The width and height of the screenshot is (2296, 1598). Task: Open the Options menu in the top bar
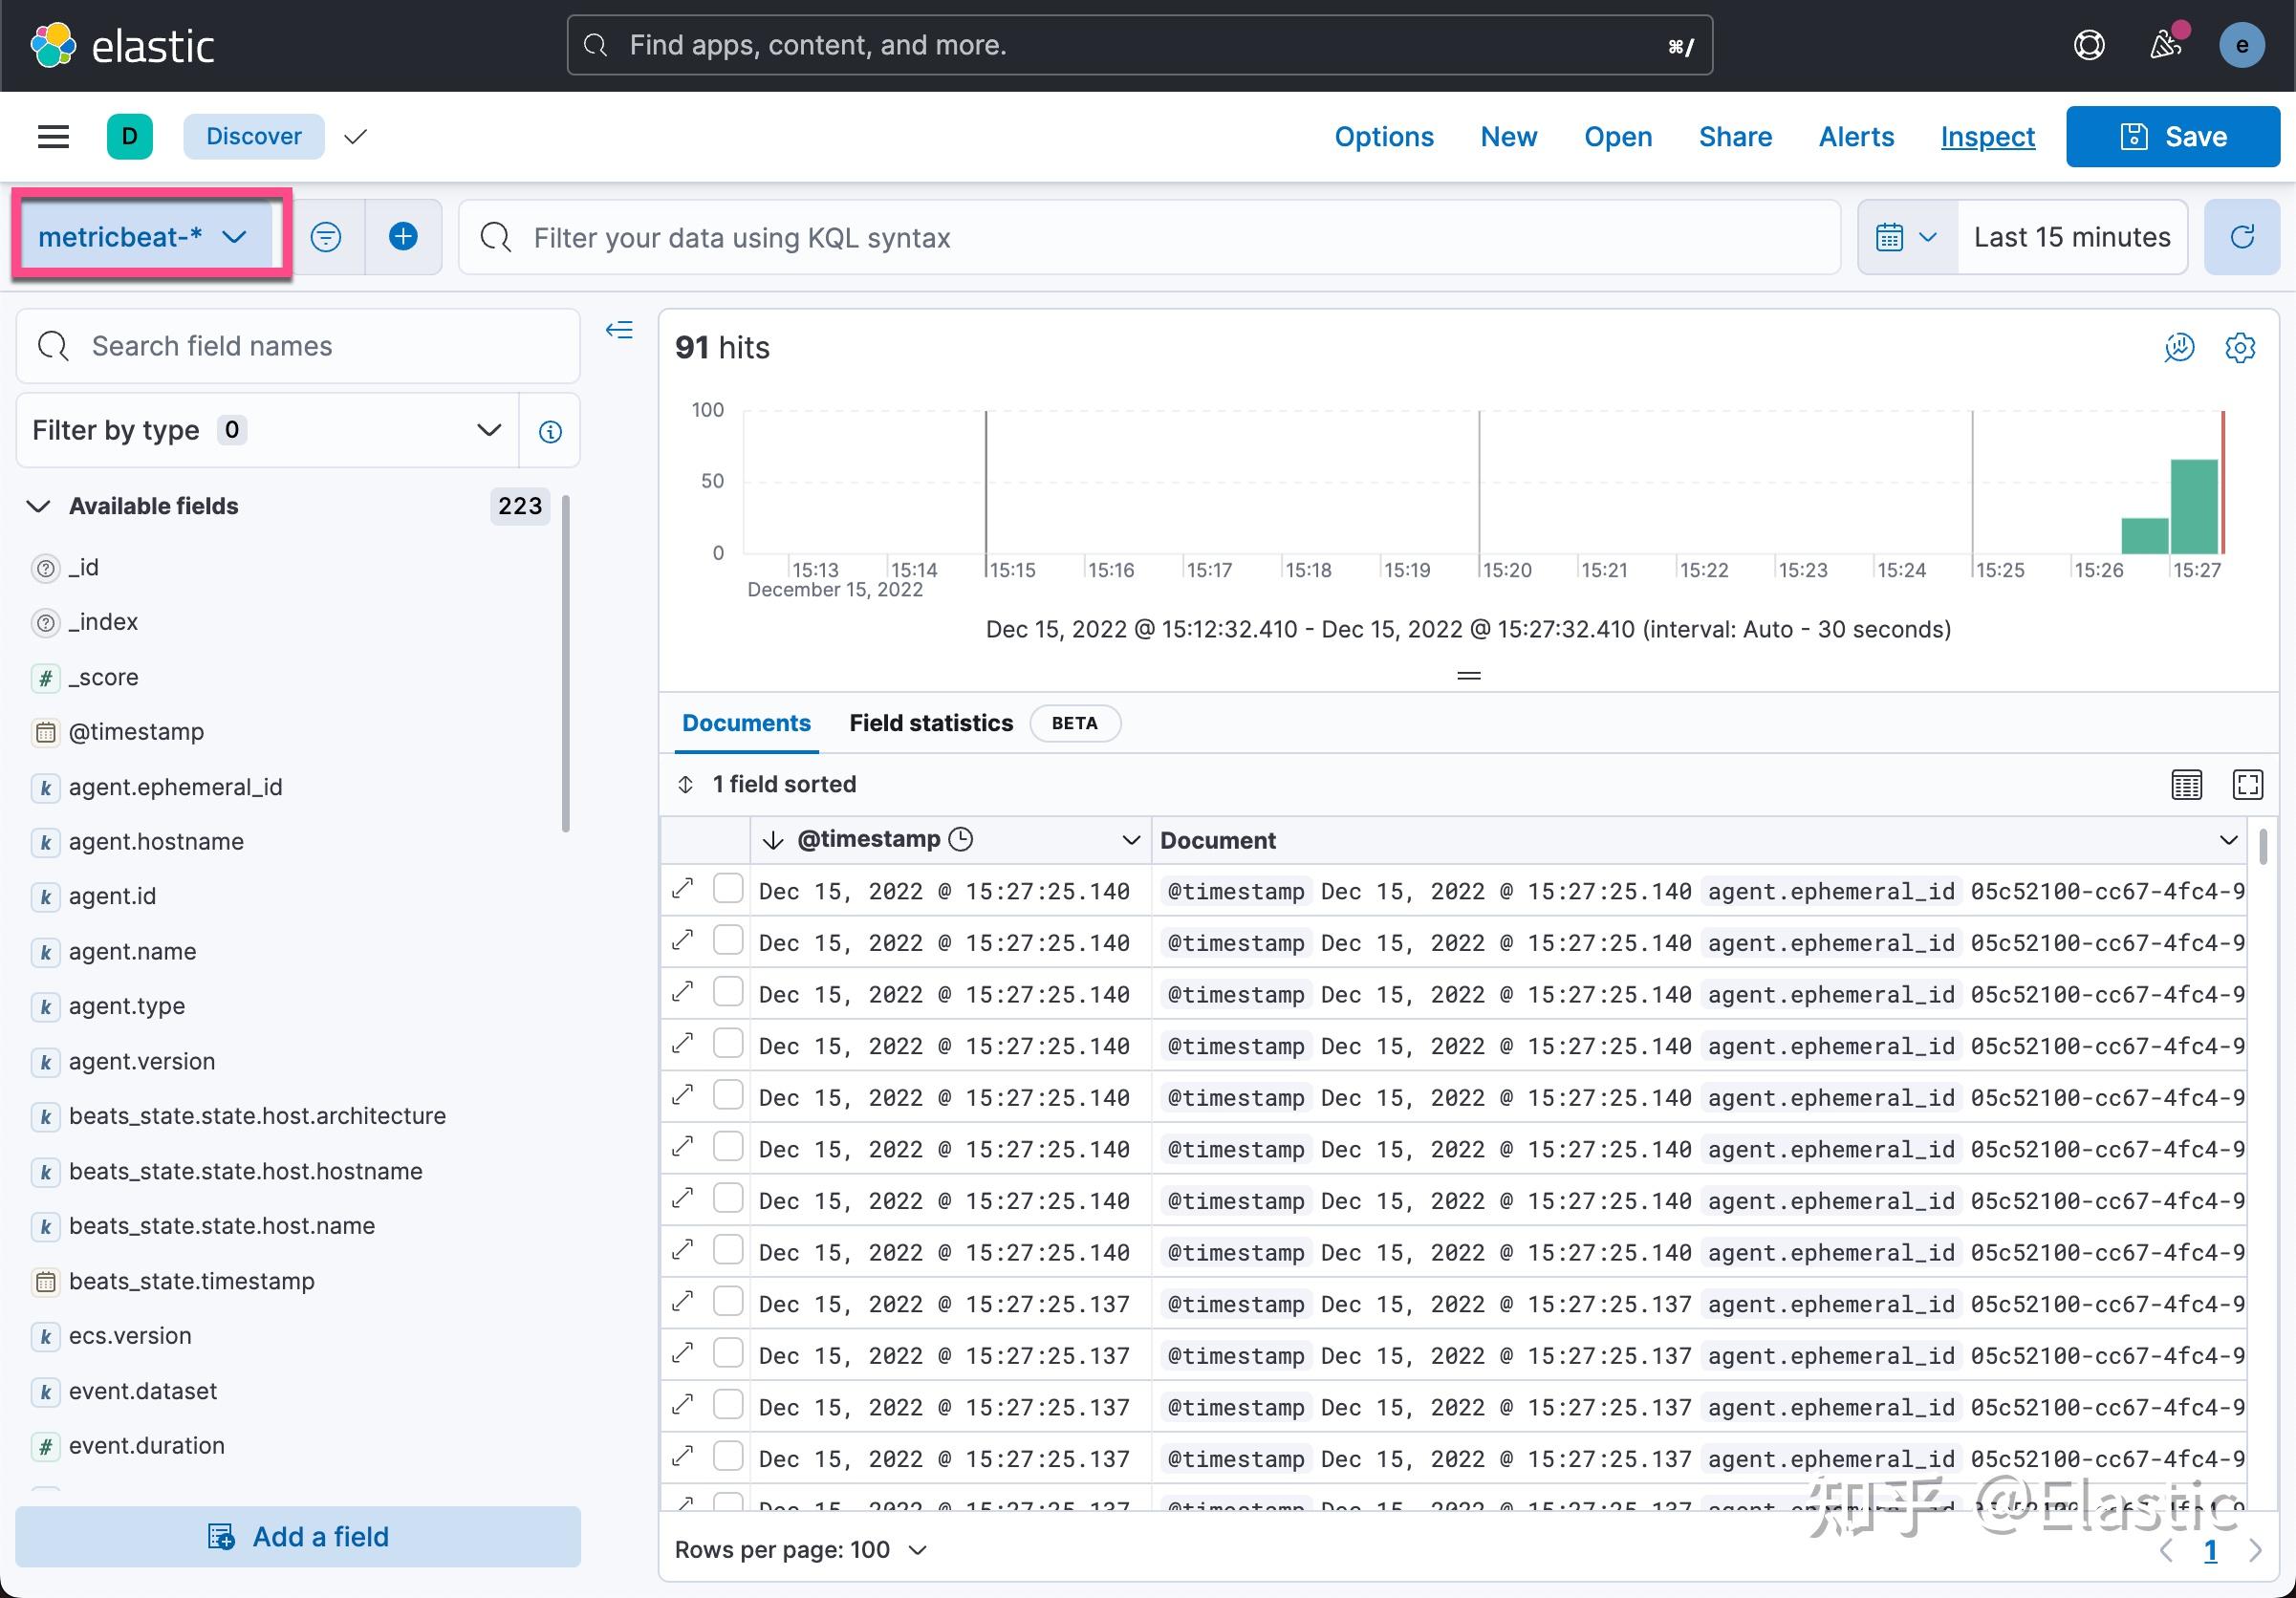tap(1384, 136)
